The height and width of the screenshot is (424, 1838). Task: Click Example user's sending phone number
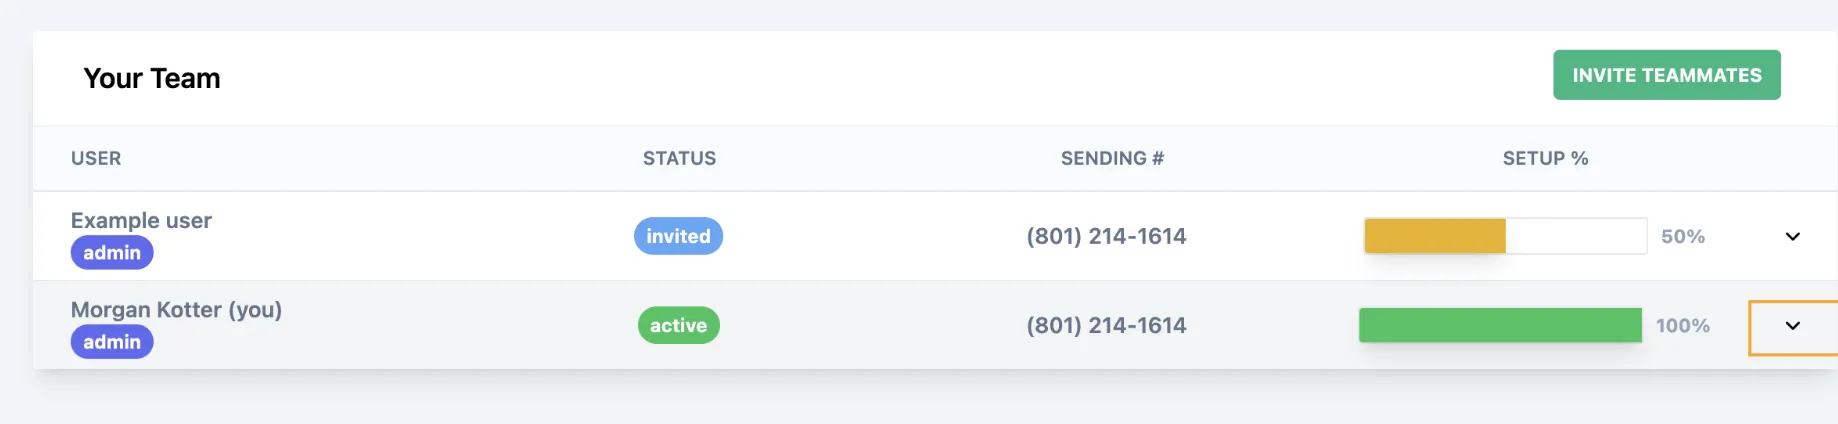click(x=1106, y=236)
